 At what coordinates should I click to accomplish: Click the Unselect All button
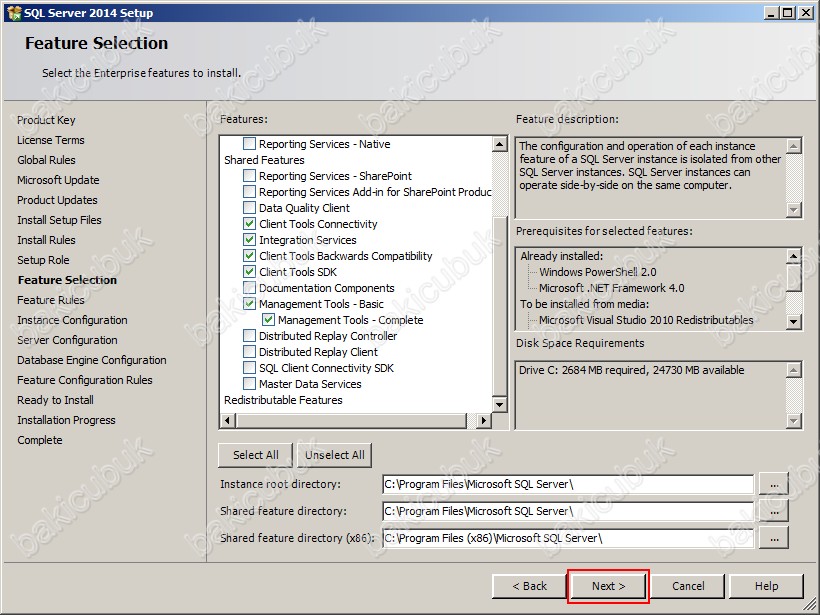tap(335, 455)
